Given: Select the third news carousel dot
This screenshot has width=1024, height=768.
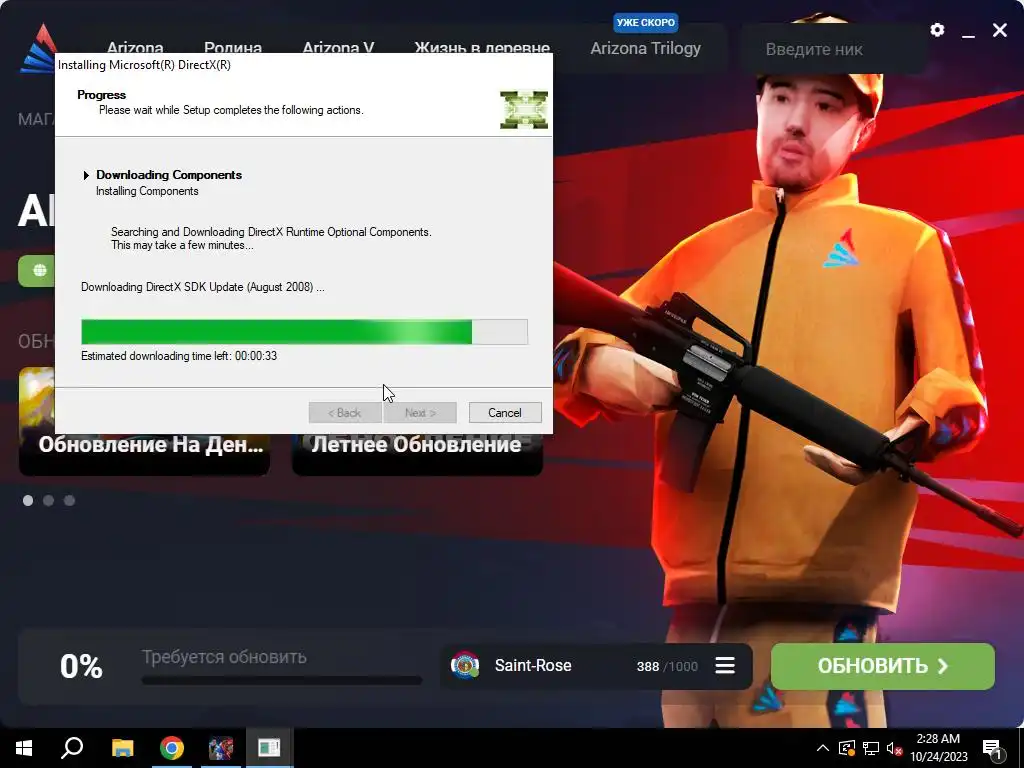Looking at the screenshot, I should 69,500.
